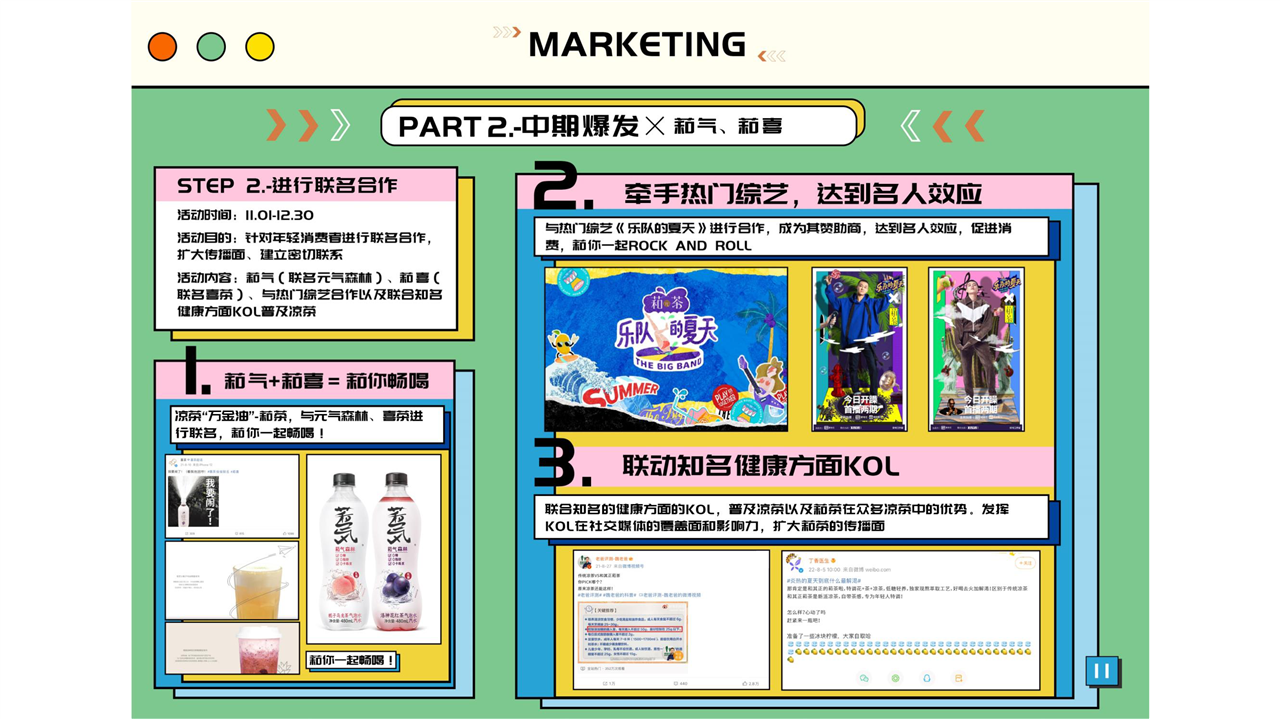This screenshot has width=1280, height=719.
Task: Open the 乐队的夏天 THE BIG BAND banner
Action: (666, 349)
